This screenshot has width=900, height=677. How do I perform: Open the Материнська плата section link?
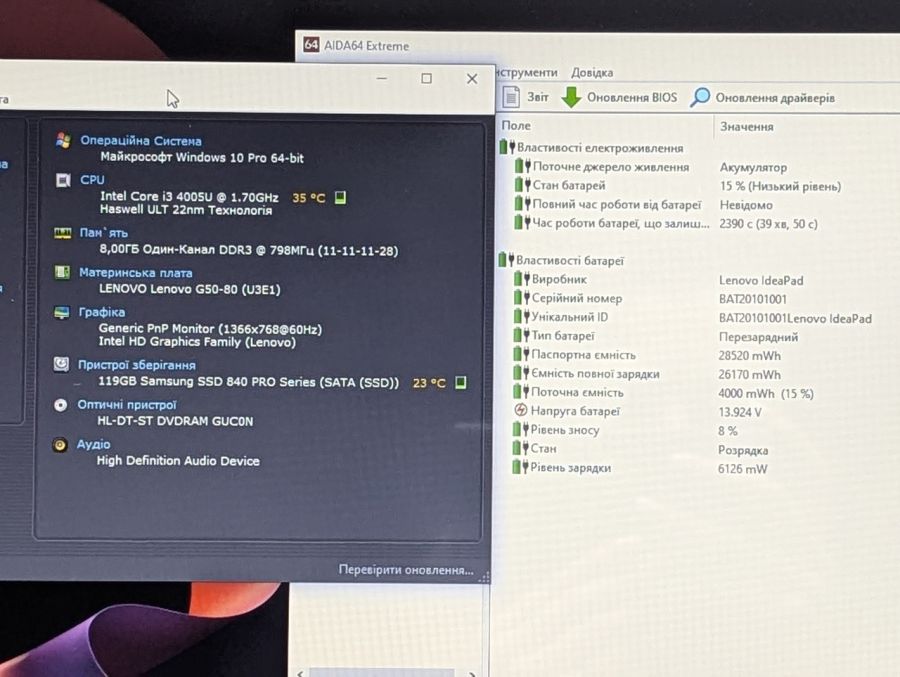135,273
